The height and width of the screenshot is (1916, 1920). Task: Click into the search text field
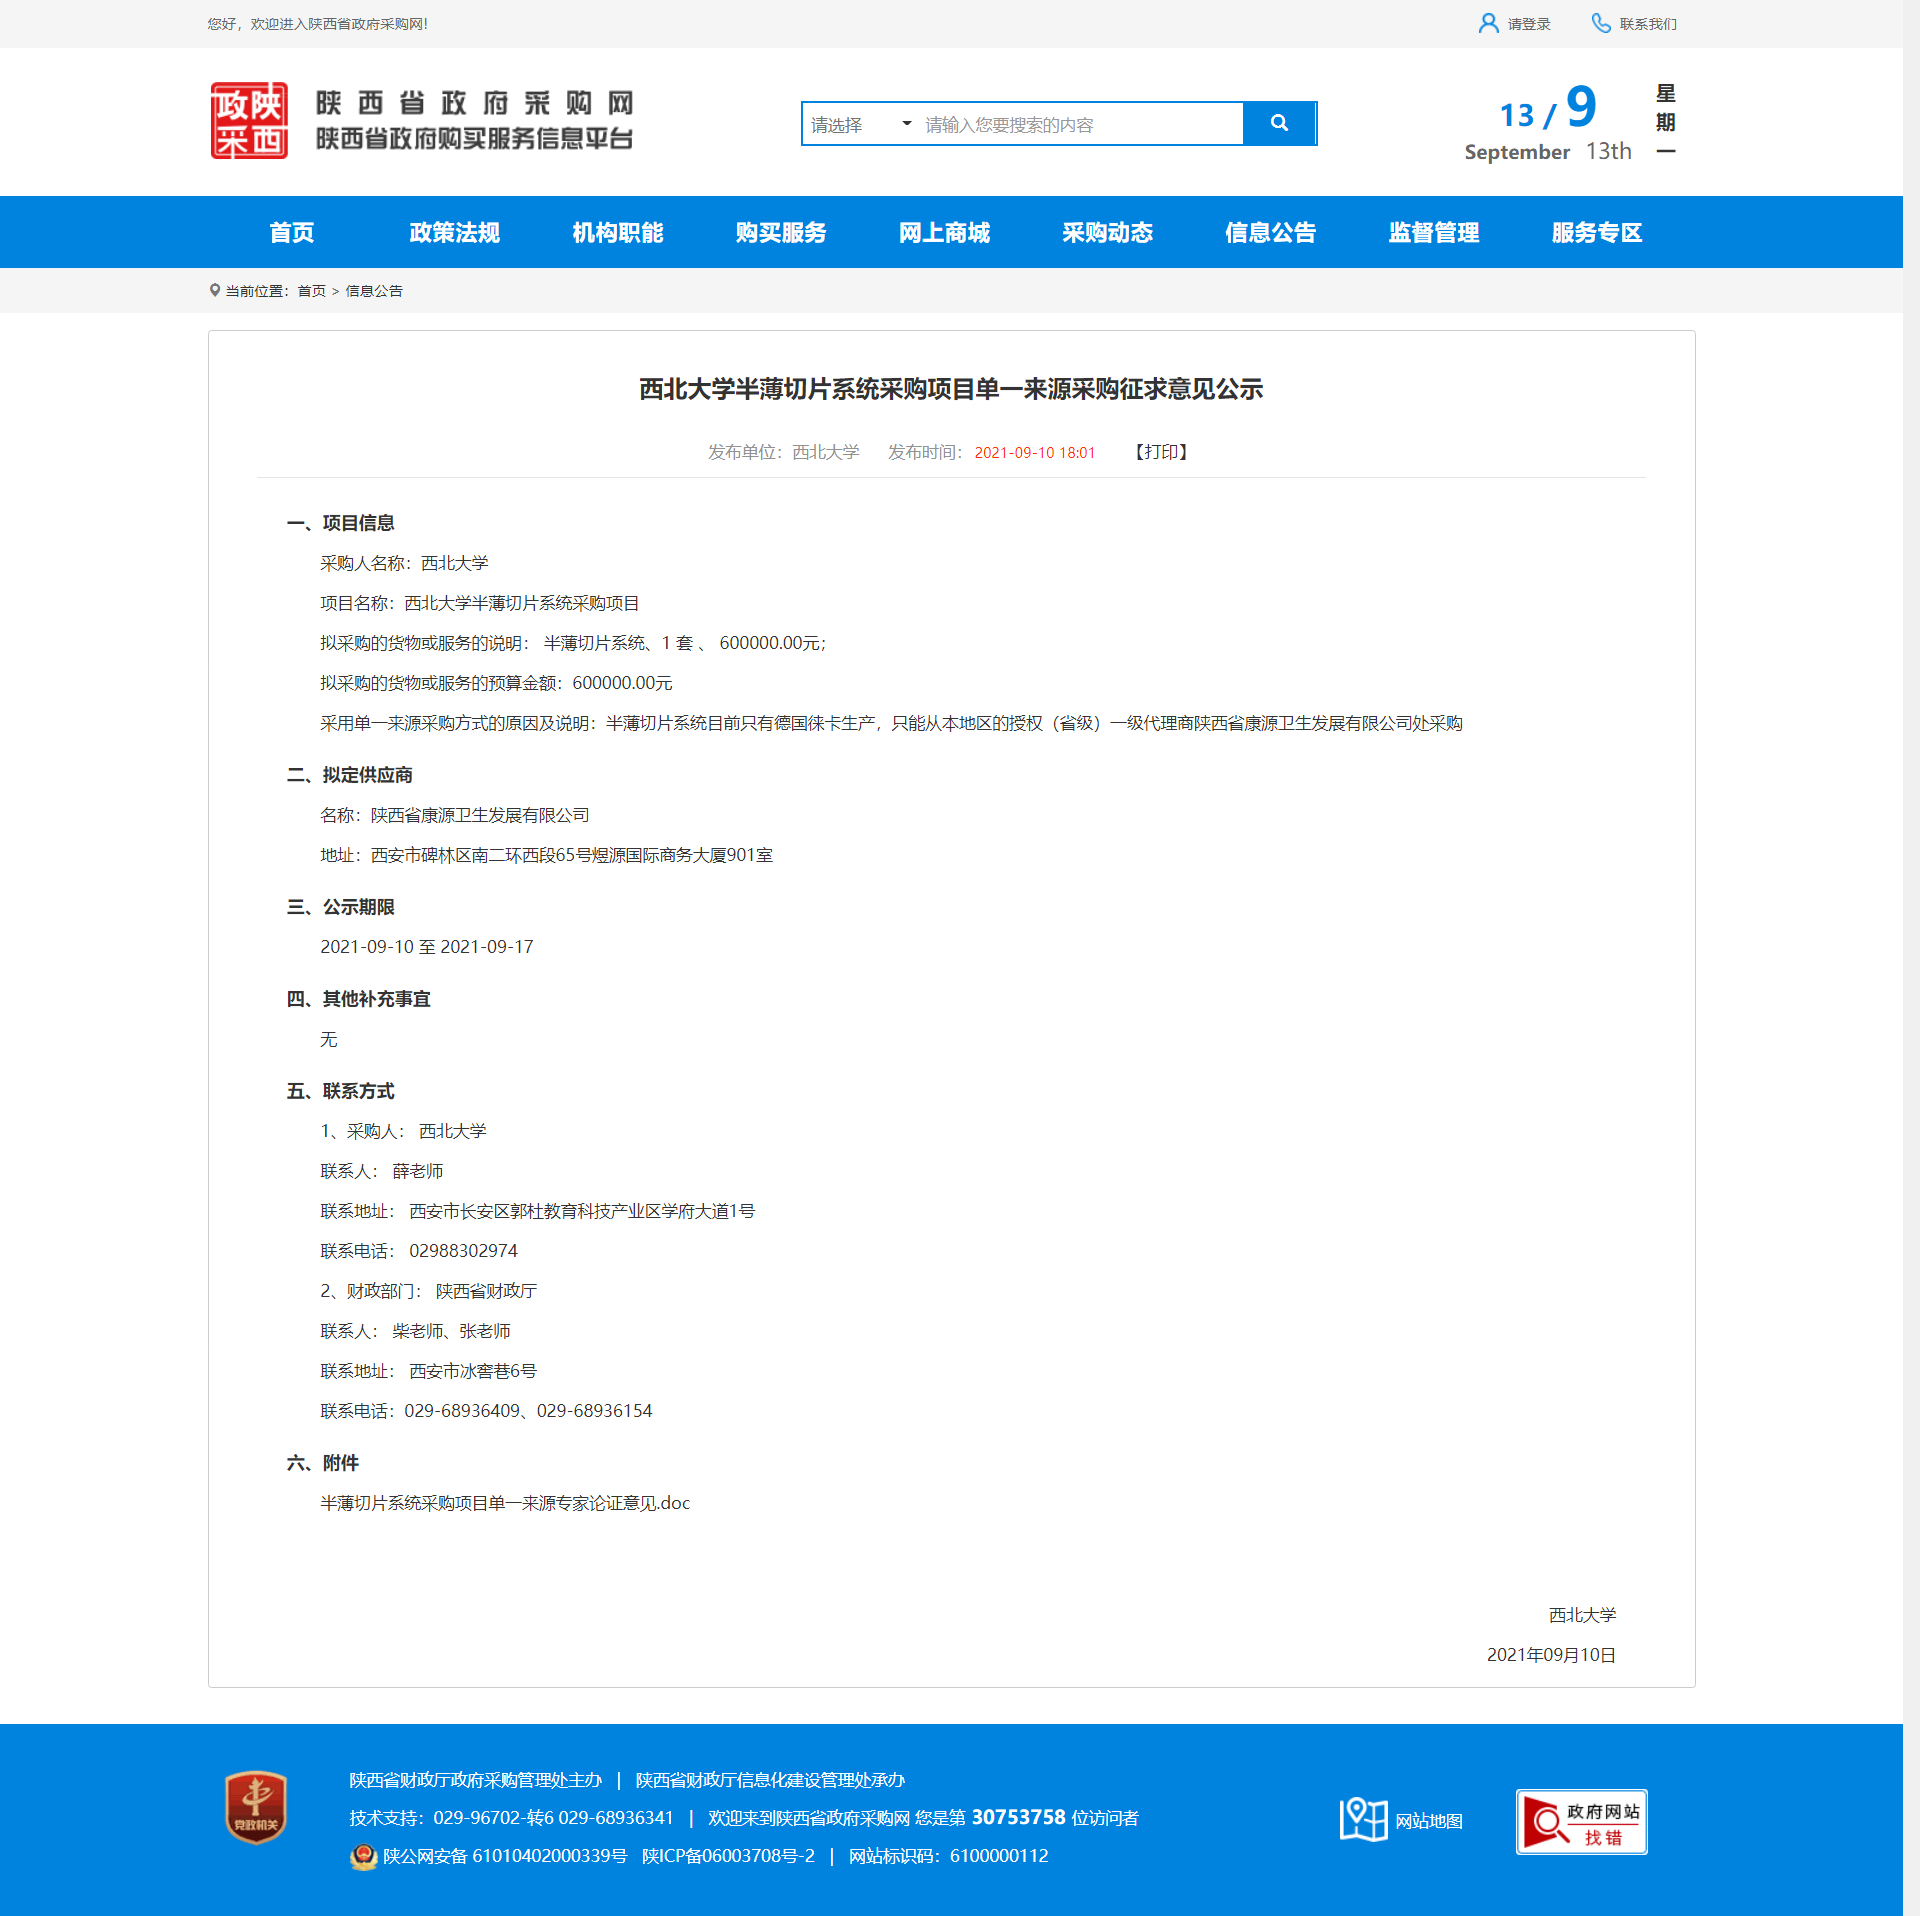[x=1080, y=124]
